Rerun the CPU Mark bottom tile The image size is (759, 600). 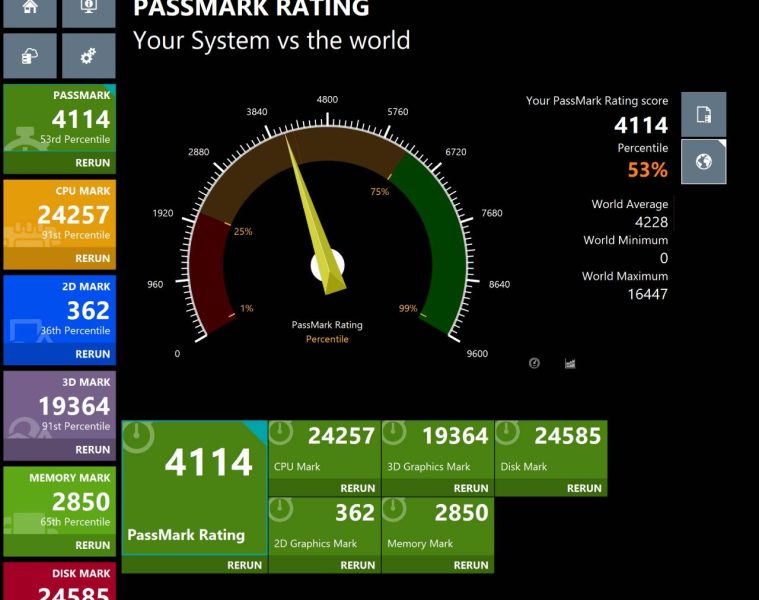(x=358, y=488)
